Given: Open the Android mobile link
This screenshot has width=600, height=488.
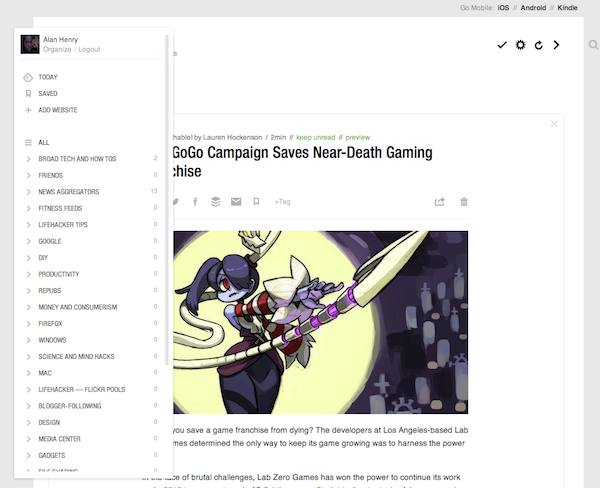Looking at the screenshot, I should click(x=533, y=8).
